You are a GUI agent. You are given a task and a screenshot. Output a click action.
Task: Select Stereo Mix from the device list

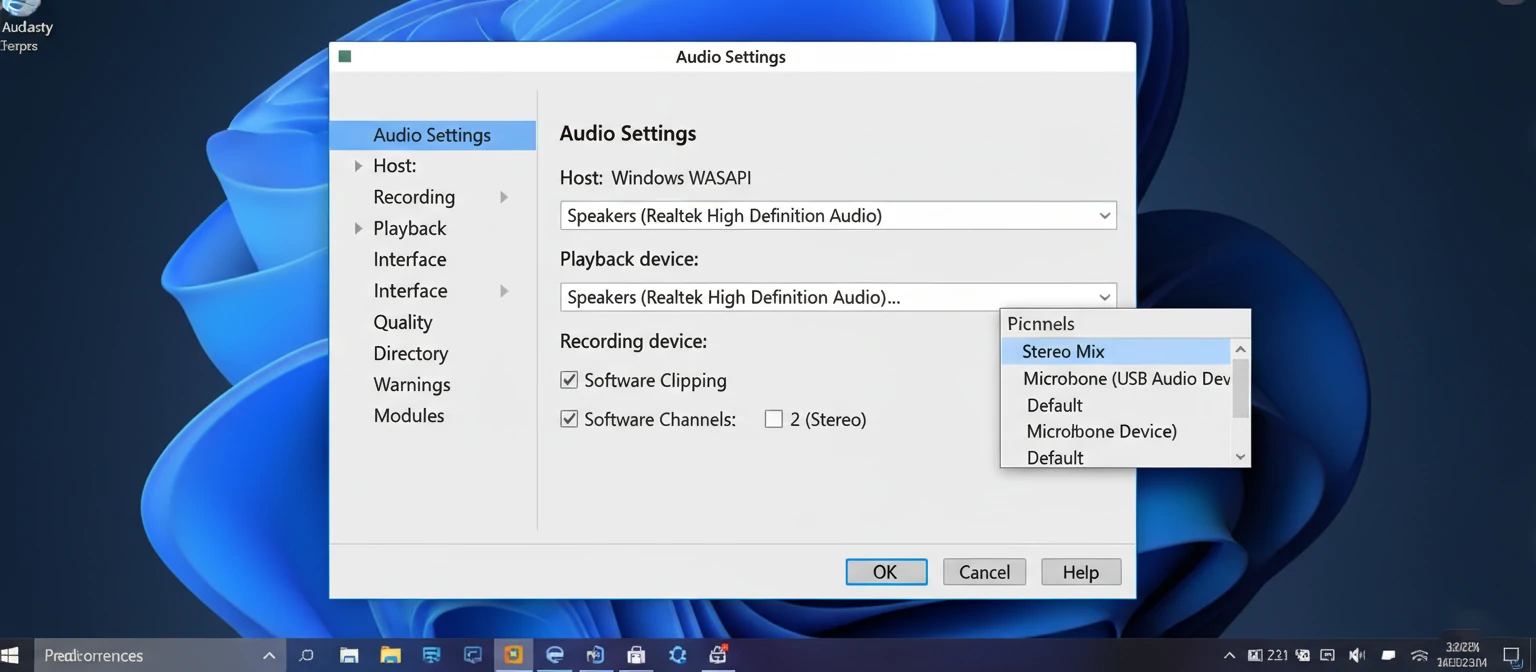point(1062,351)
